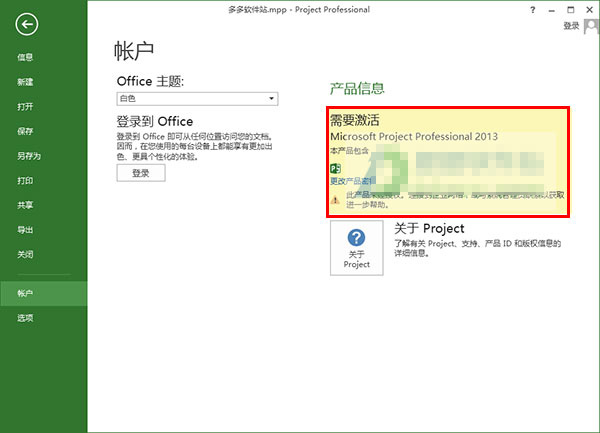Click 保存 in the sidebar
This screenshot has height=433, width=600.
pos(25,131)
